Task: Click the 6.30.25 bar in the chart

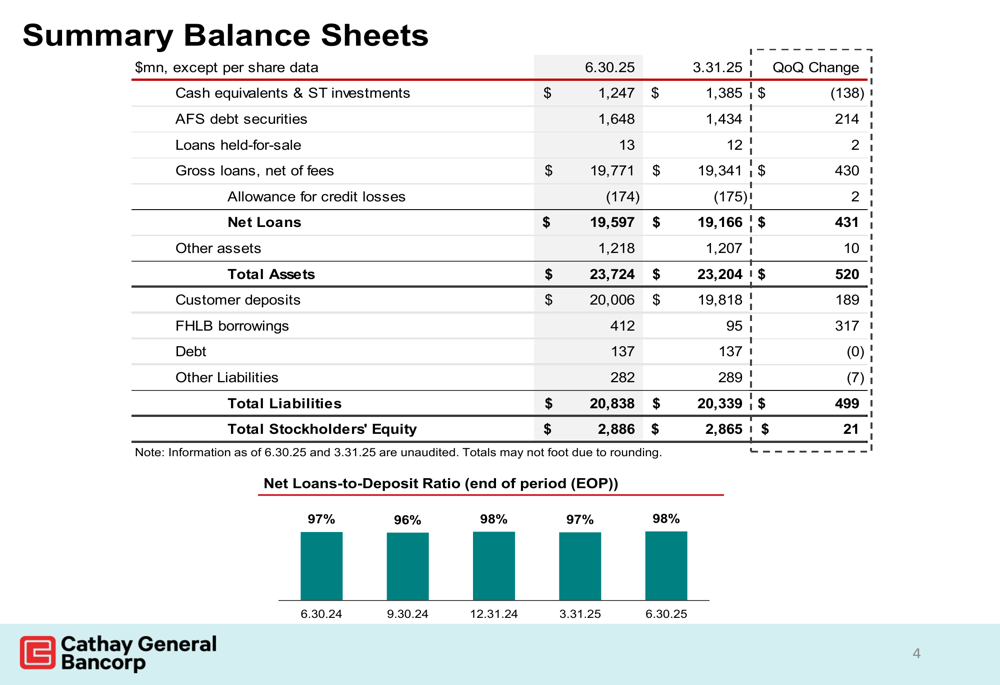Action: (666, 565)
